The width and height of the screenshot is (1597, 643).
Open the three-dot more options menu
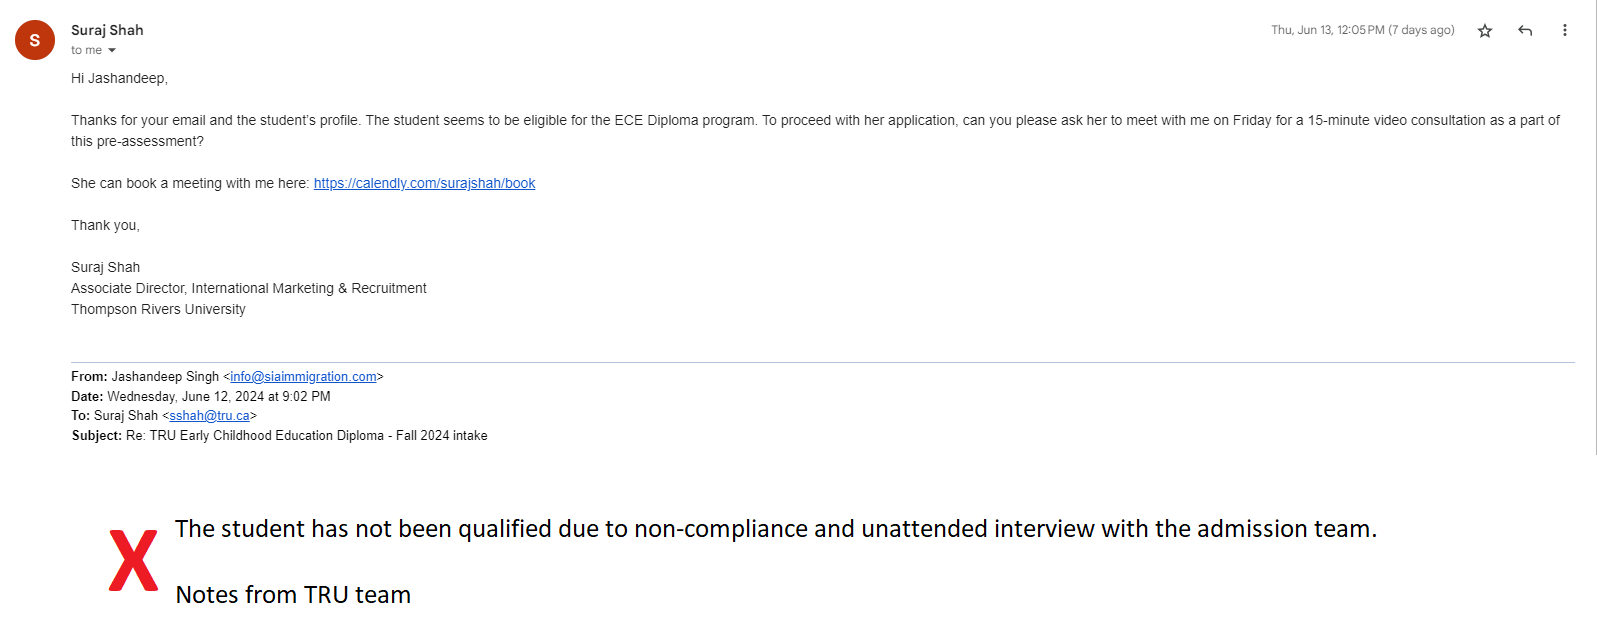pos(1565,31)
